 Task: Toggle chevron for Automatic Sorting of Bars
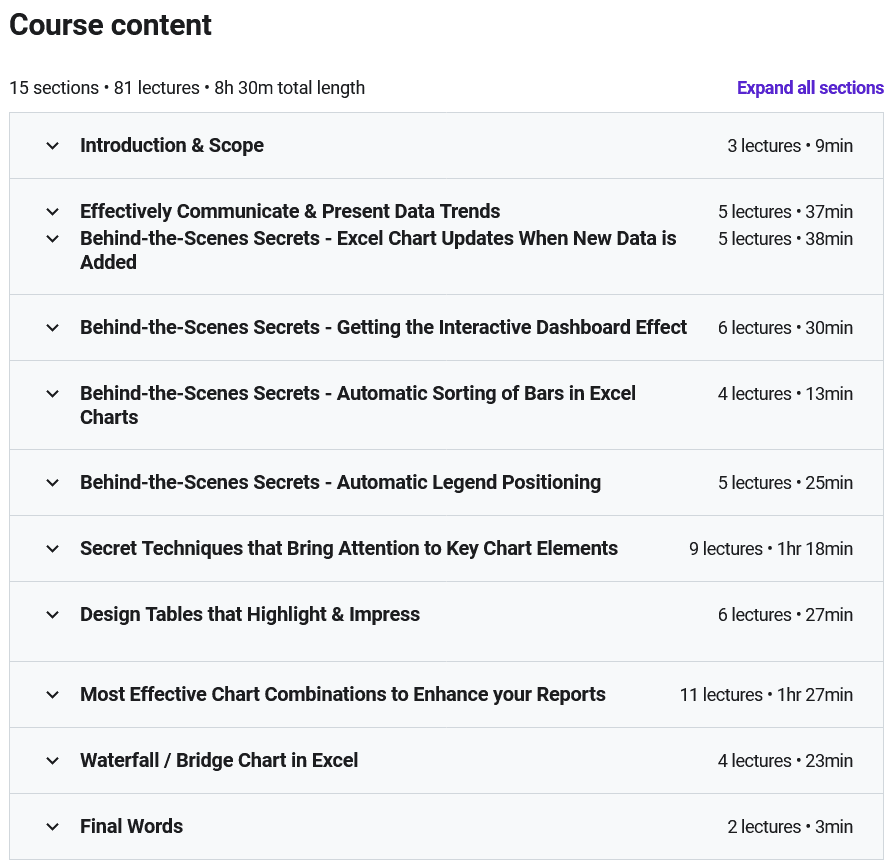point(53,394)
